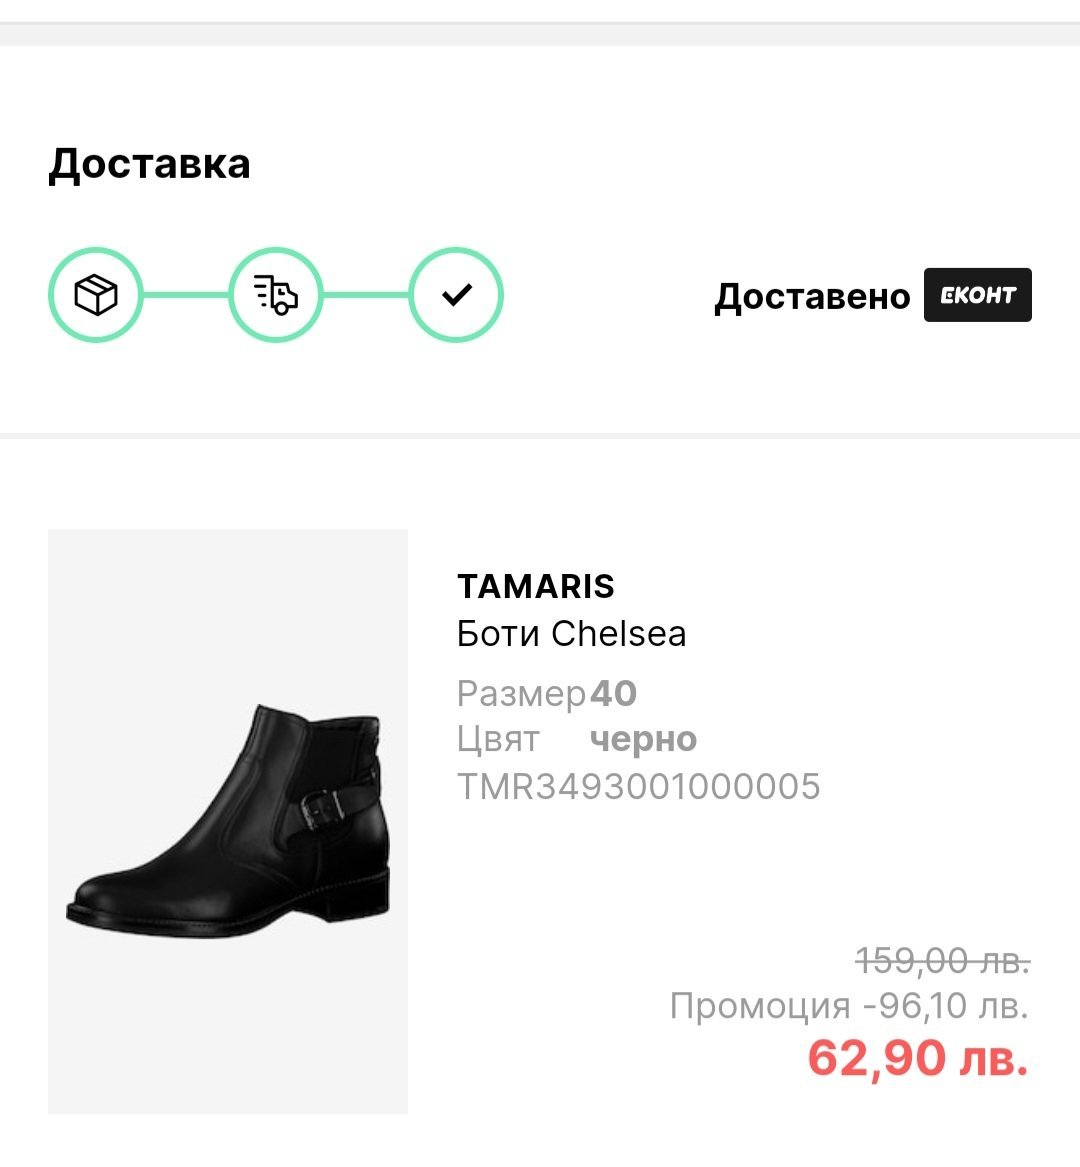Viewport: 1080px width, 1167px height.
Task: Click the size value 40
Action: click(613, 693)
